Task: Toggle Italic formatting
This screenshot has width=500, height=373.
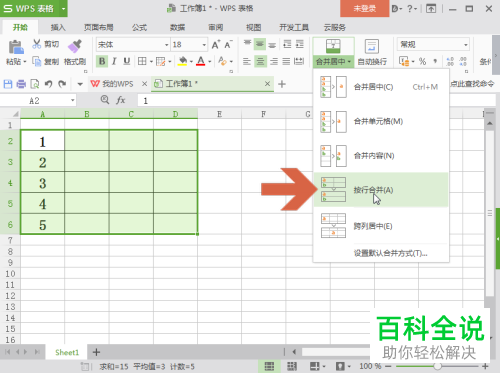Action: click(114, 61)
